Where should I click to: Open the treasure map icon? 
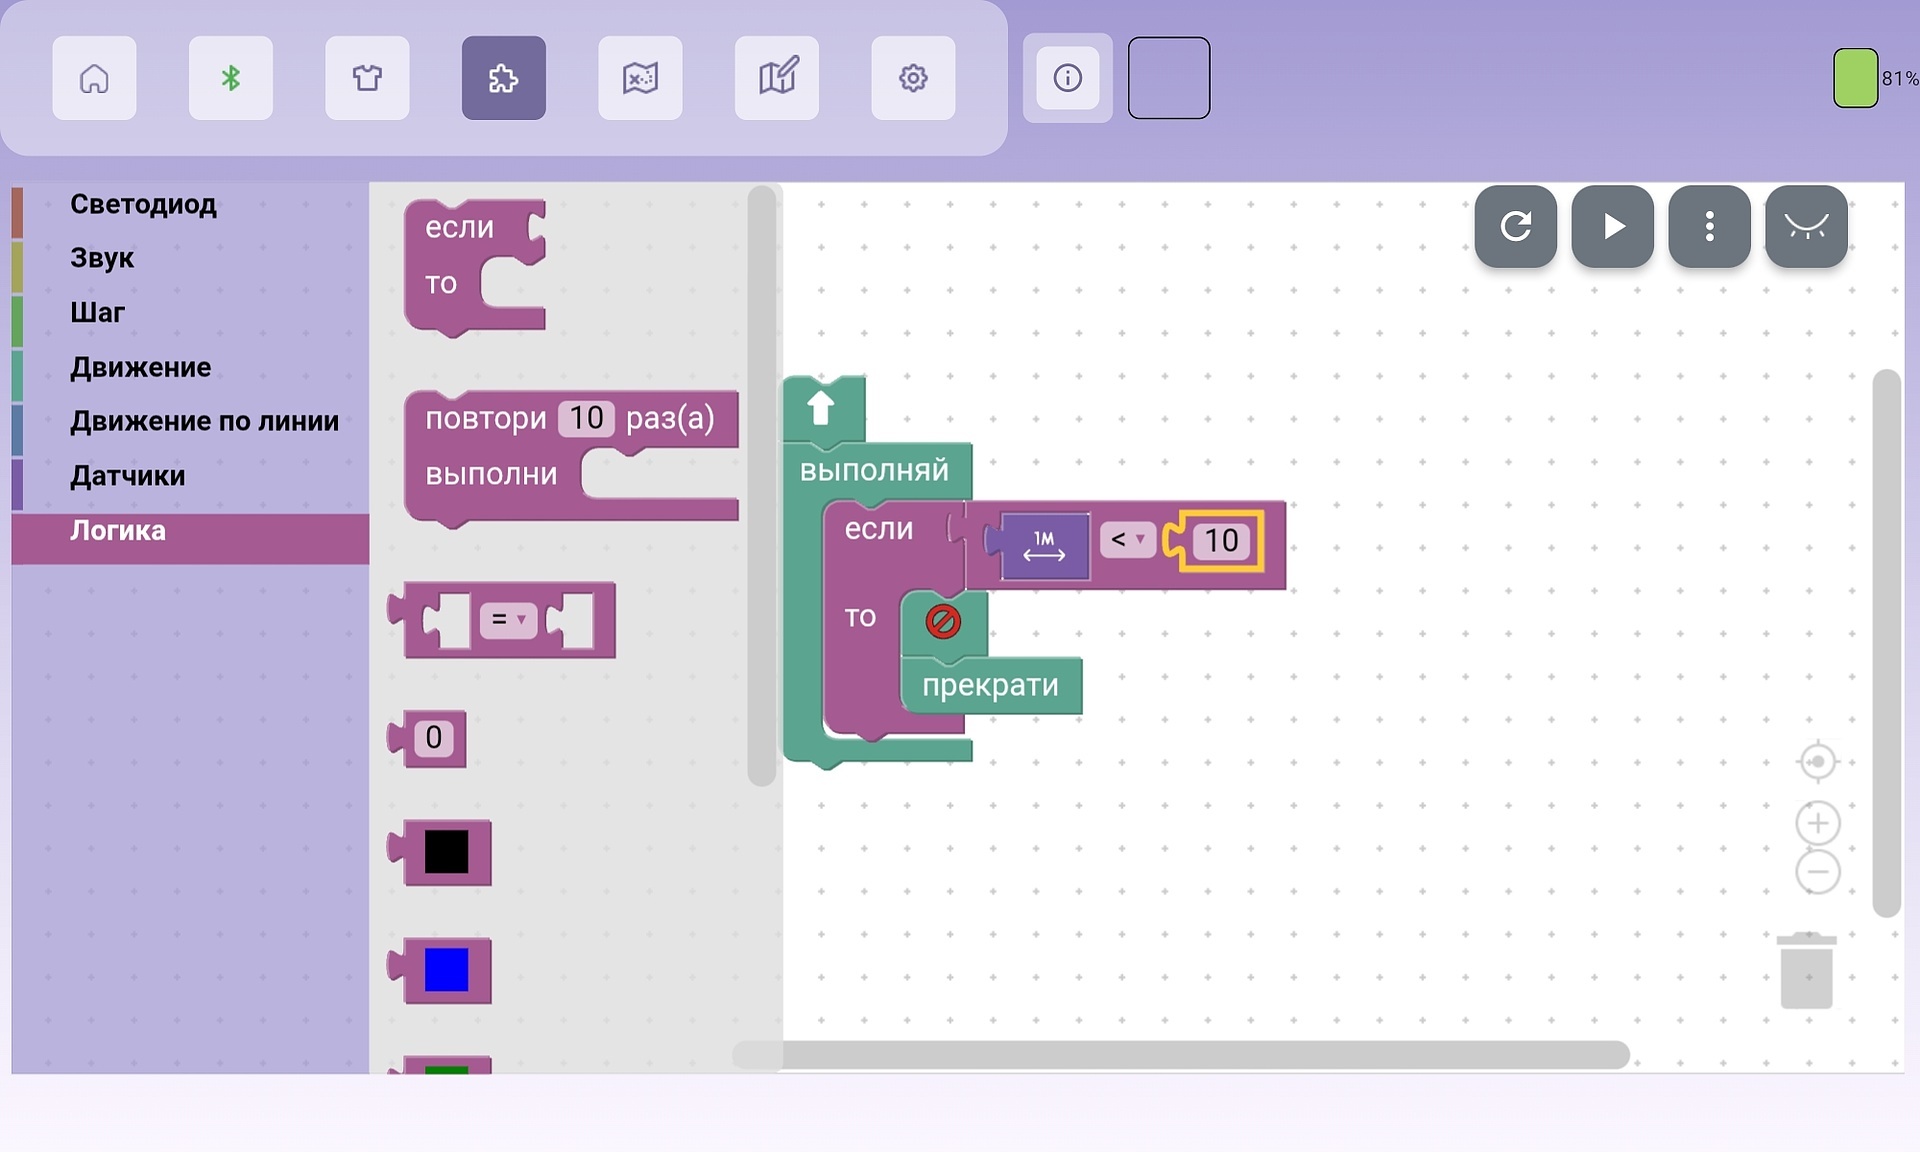click(x=640, y=78)
